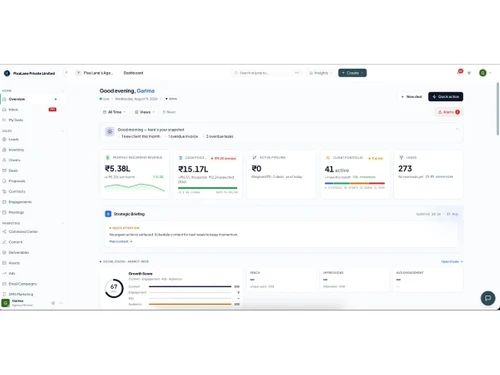
Task: Click the Engagements sidebar icon
Action: point(4,202)
